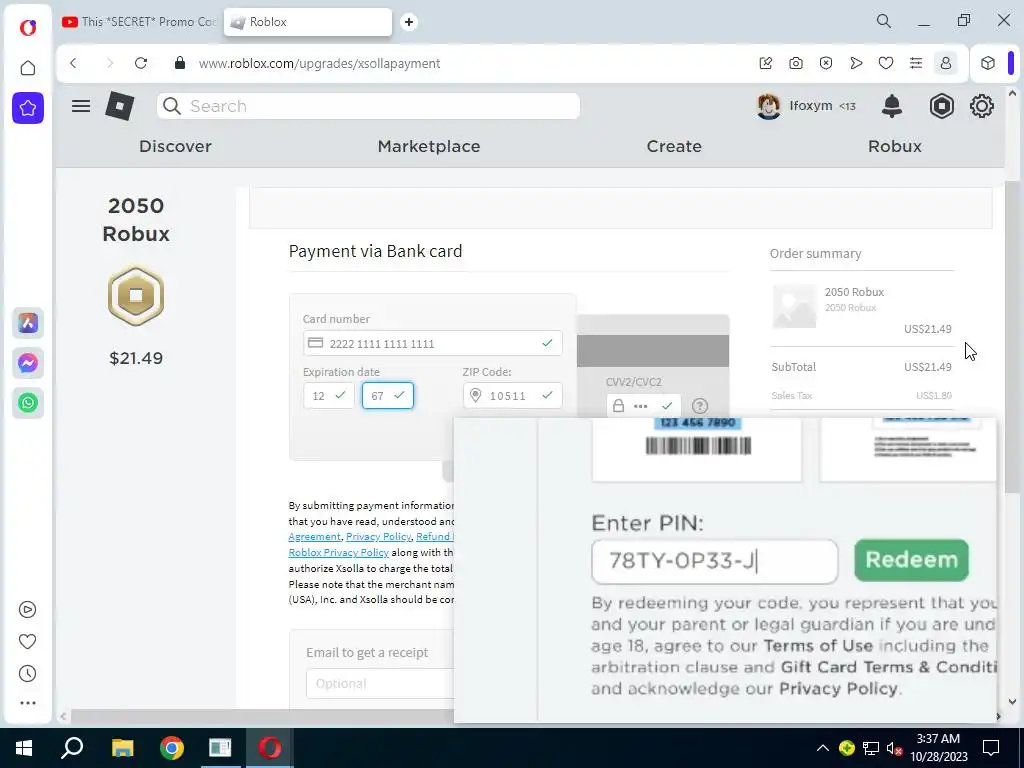
Task: Take a snapshot with camera icon
Action: pyautogui.click(x=795, y=63)
